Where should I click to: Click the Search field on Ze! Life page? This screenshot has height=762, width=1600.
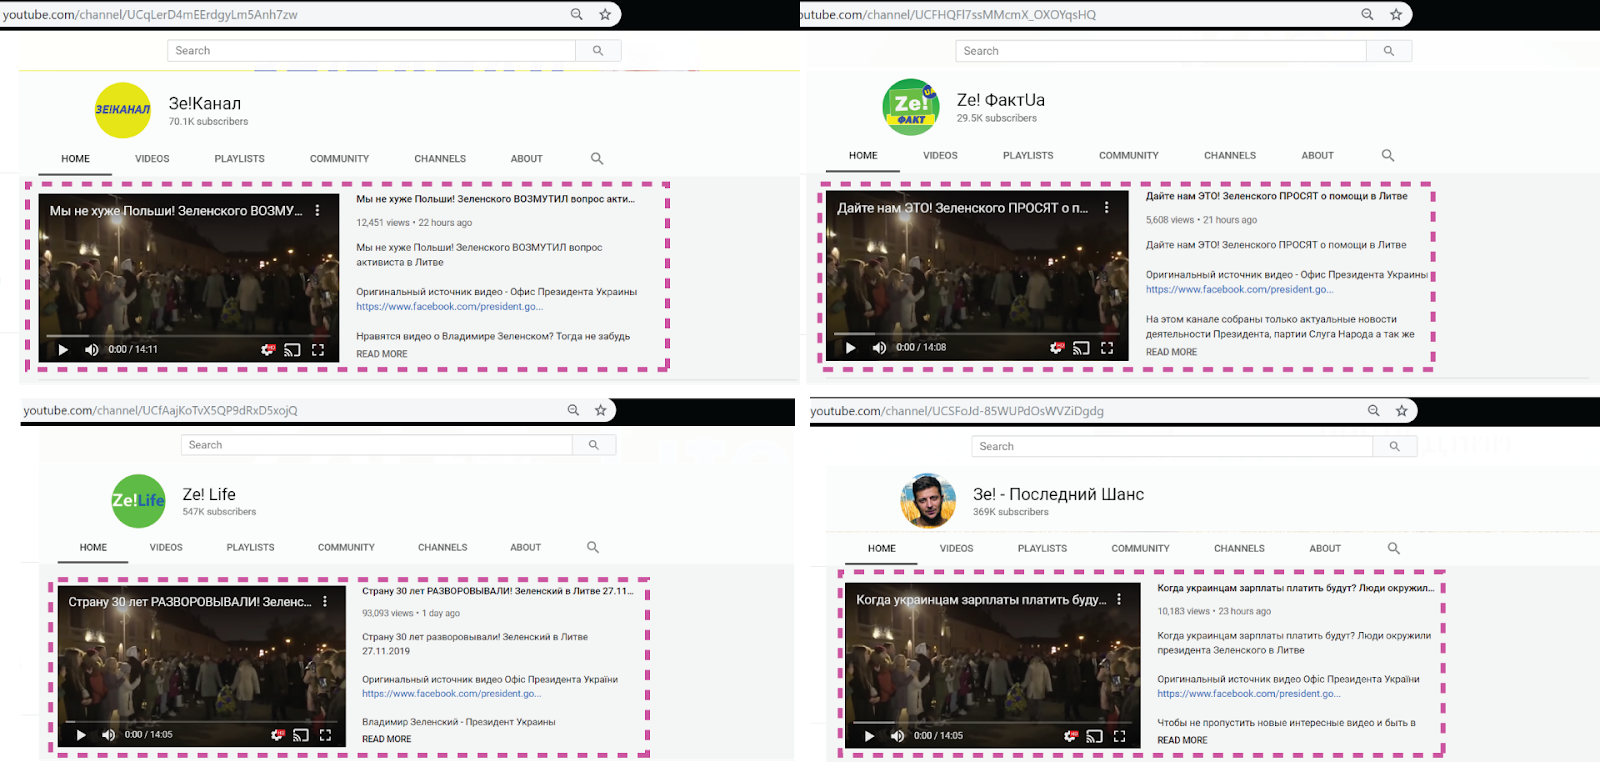(x=377, y=445)
